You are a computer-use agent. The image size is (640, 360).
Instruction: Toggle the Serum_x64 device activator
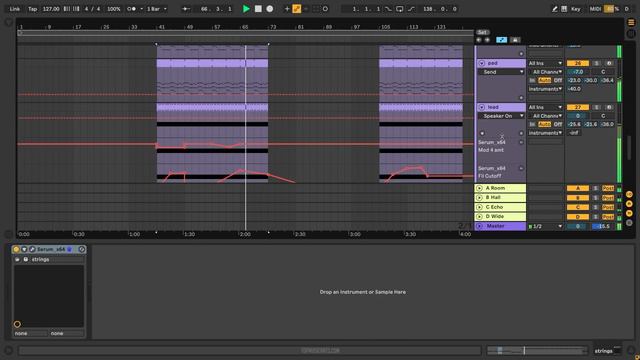[16, 249]
